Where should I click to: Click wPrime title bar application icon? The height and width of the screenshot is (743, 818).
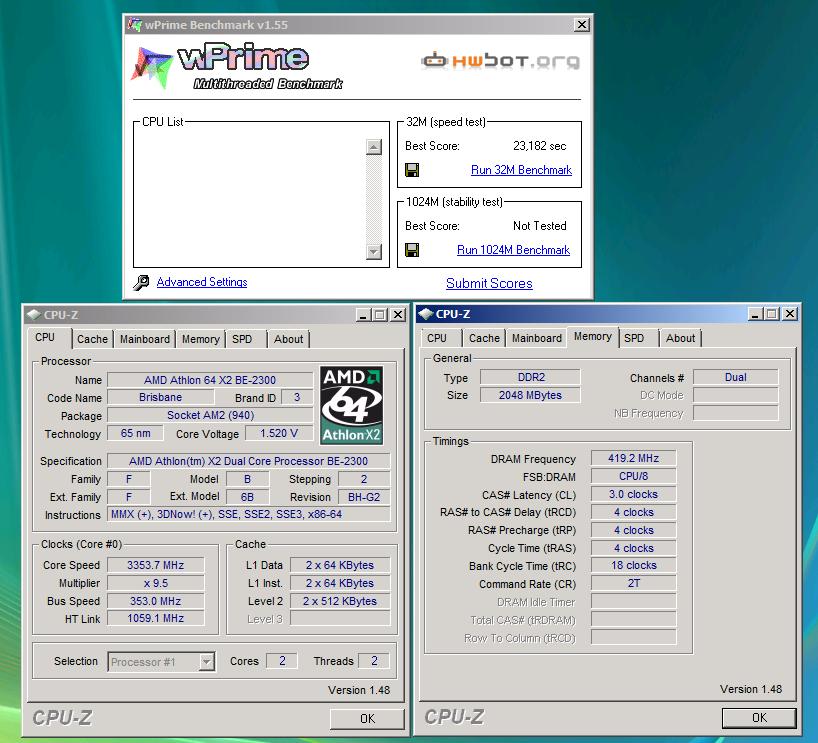[x=135, y=25]
